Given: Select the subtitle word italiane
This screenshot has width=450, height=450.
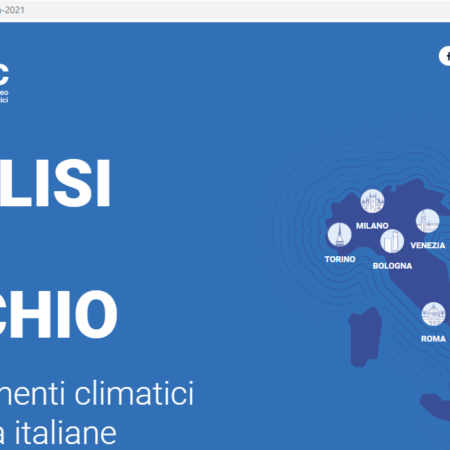Looking at the screenshot, I should click(65, 432).
